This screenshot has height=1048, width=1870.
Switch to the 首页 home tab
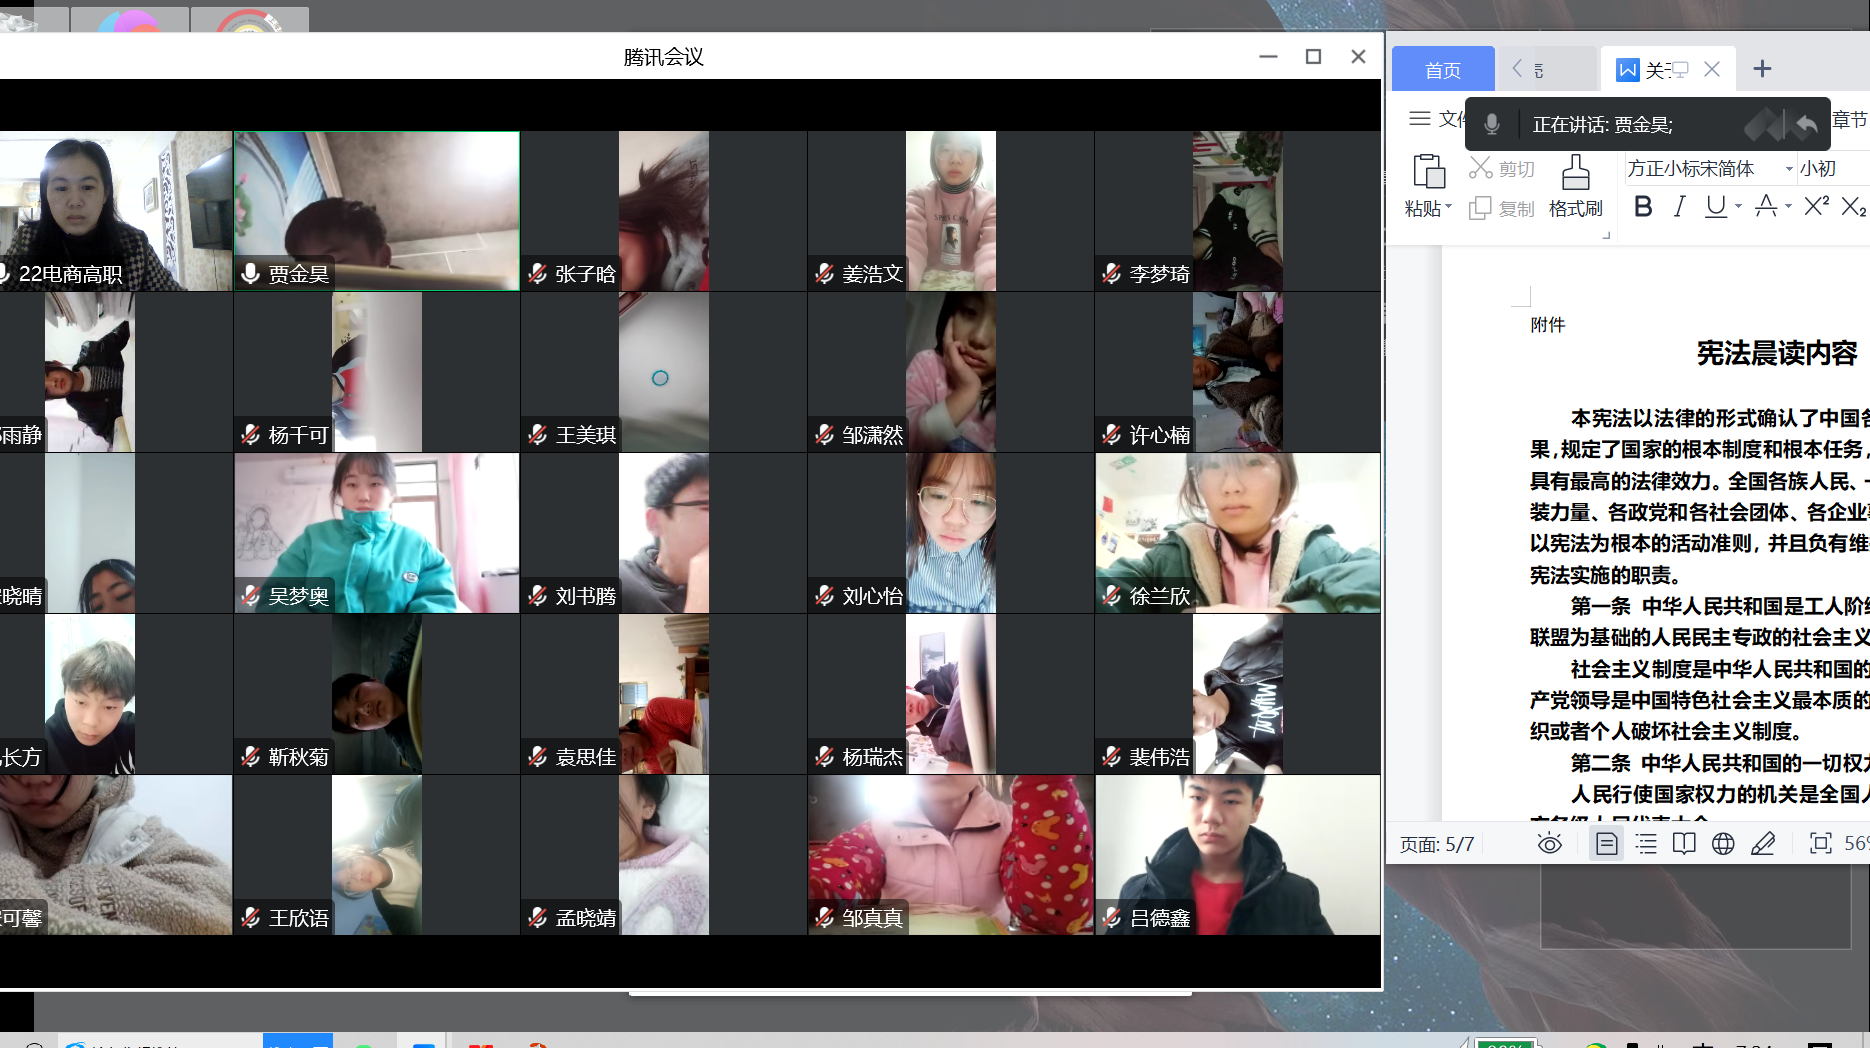tap(1442, 70)
